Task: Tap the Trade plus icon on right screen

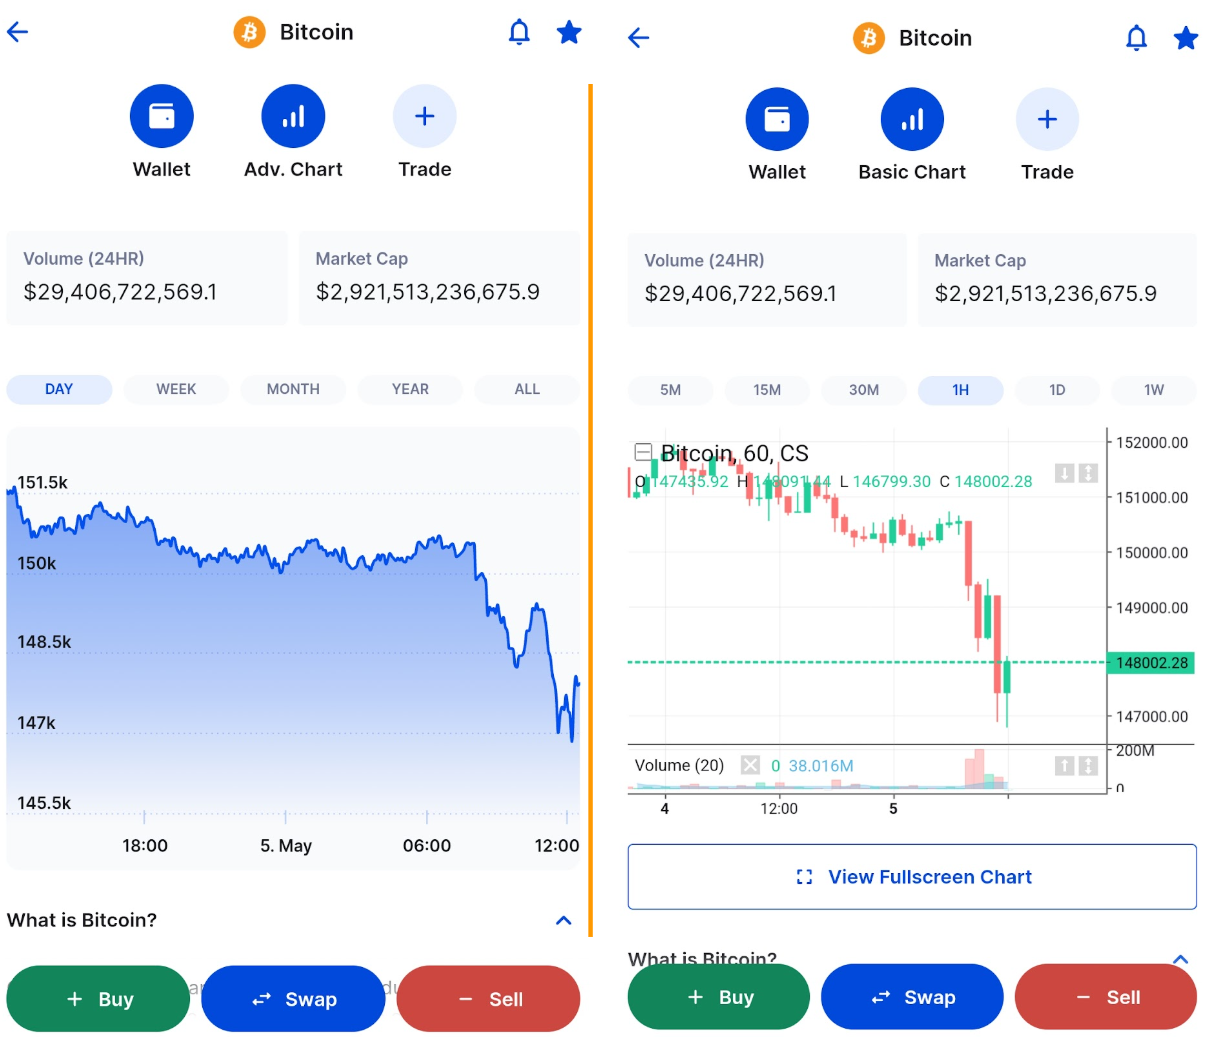Action: pyautogui.click(x=1047, y=120)
